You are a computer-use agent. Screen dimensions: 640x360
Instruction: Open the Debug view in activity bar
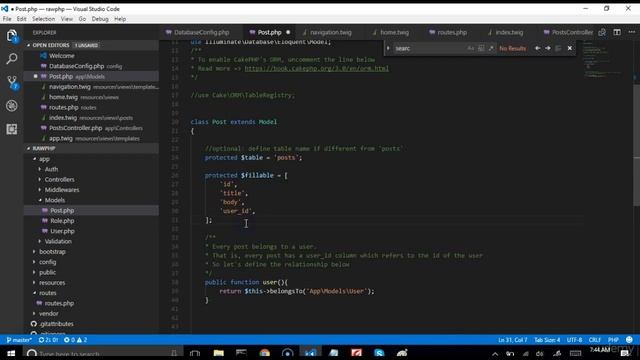12,106
